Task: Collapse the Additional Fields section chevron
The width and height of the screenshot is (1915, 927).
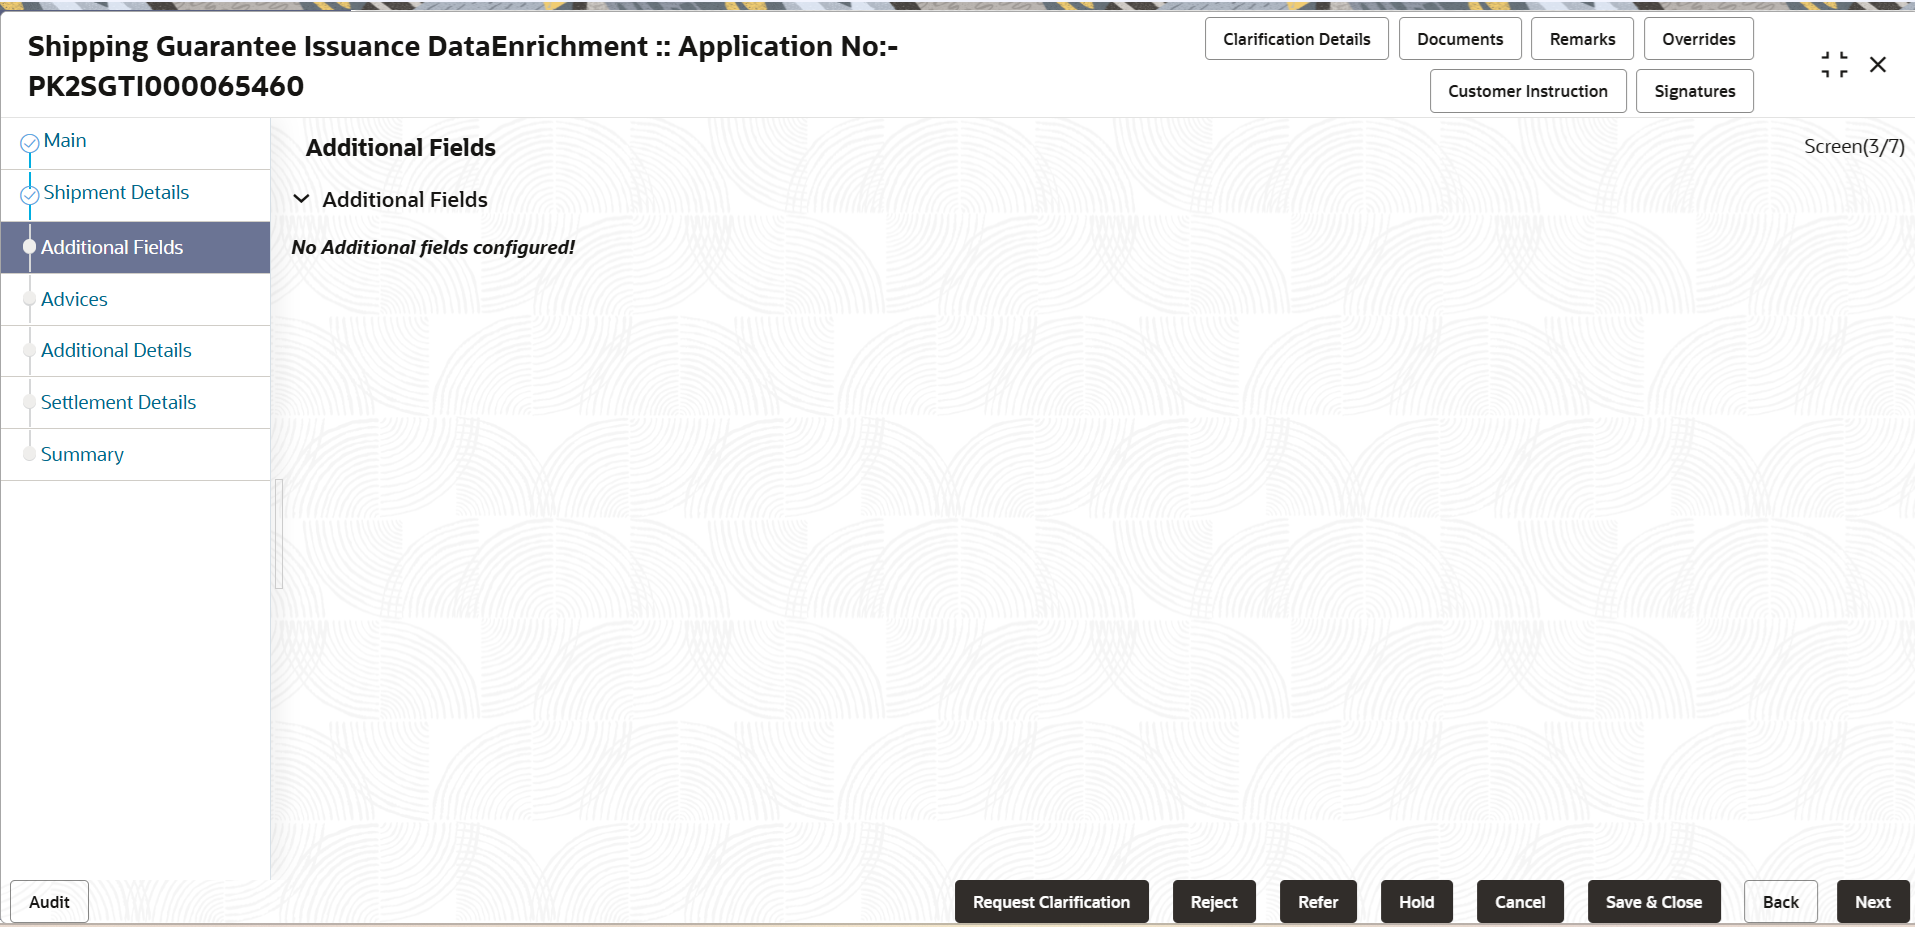Action: coord(301,199)
